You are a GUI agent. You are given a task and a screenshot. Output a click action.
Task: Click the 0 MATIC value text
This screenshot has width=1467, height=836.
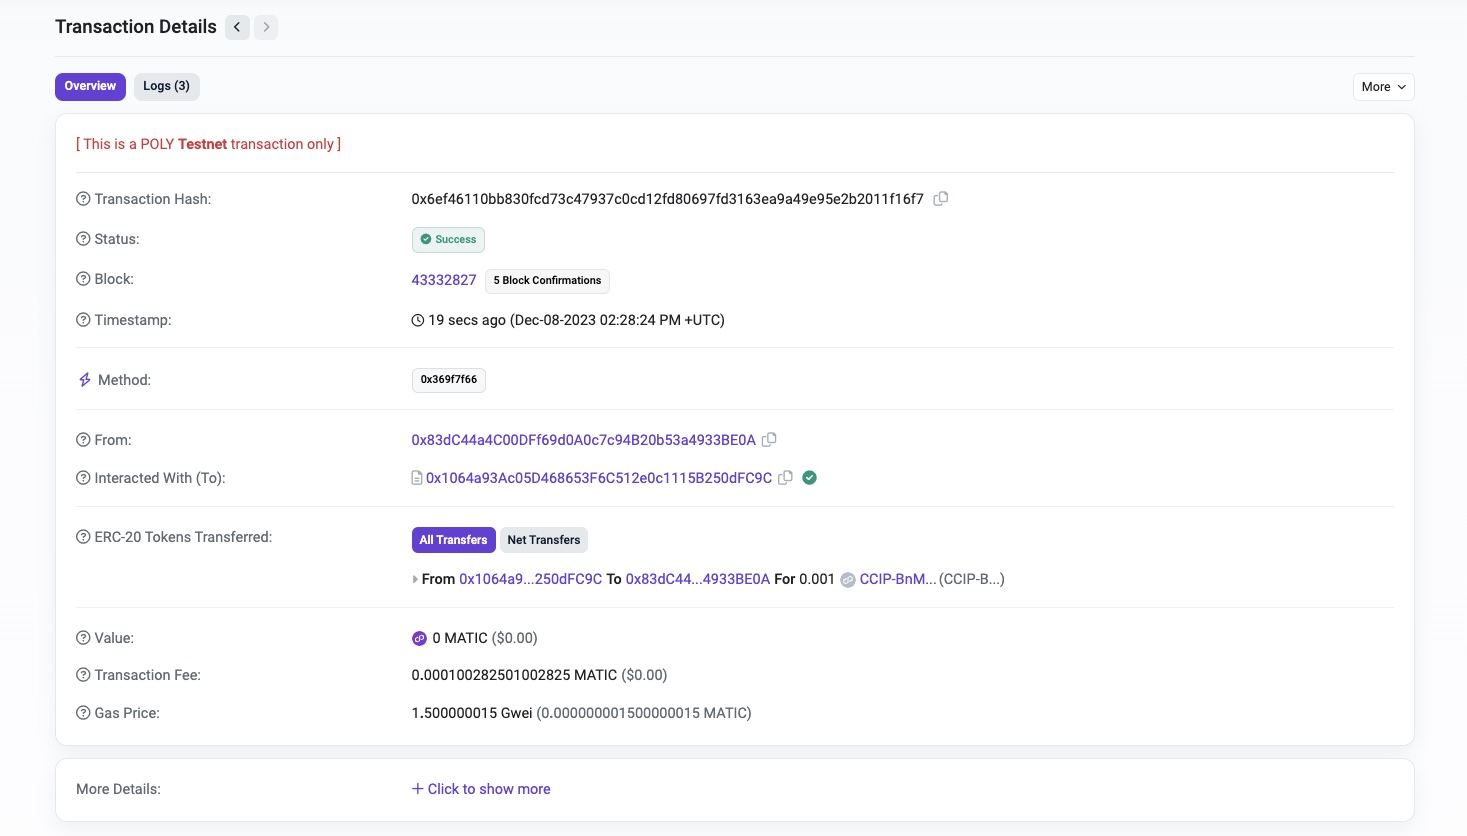tap(460, 638)
